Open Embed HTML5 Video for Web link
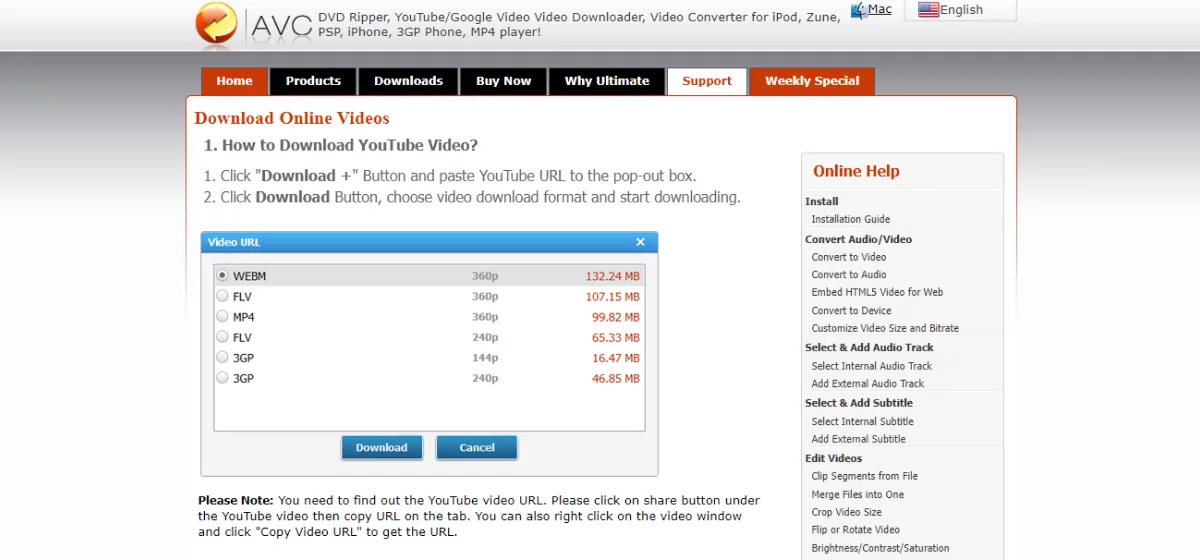 point(877,292)
